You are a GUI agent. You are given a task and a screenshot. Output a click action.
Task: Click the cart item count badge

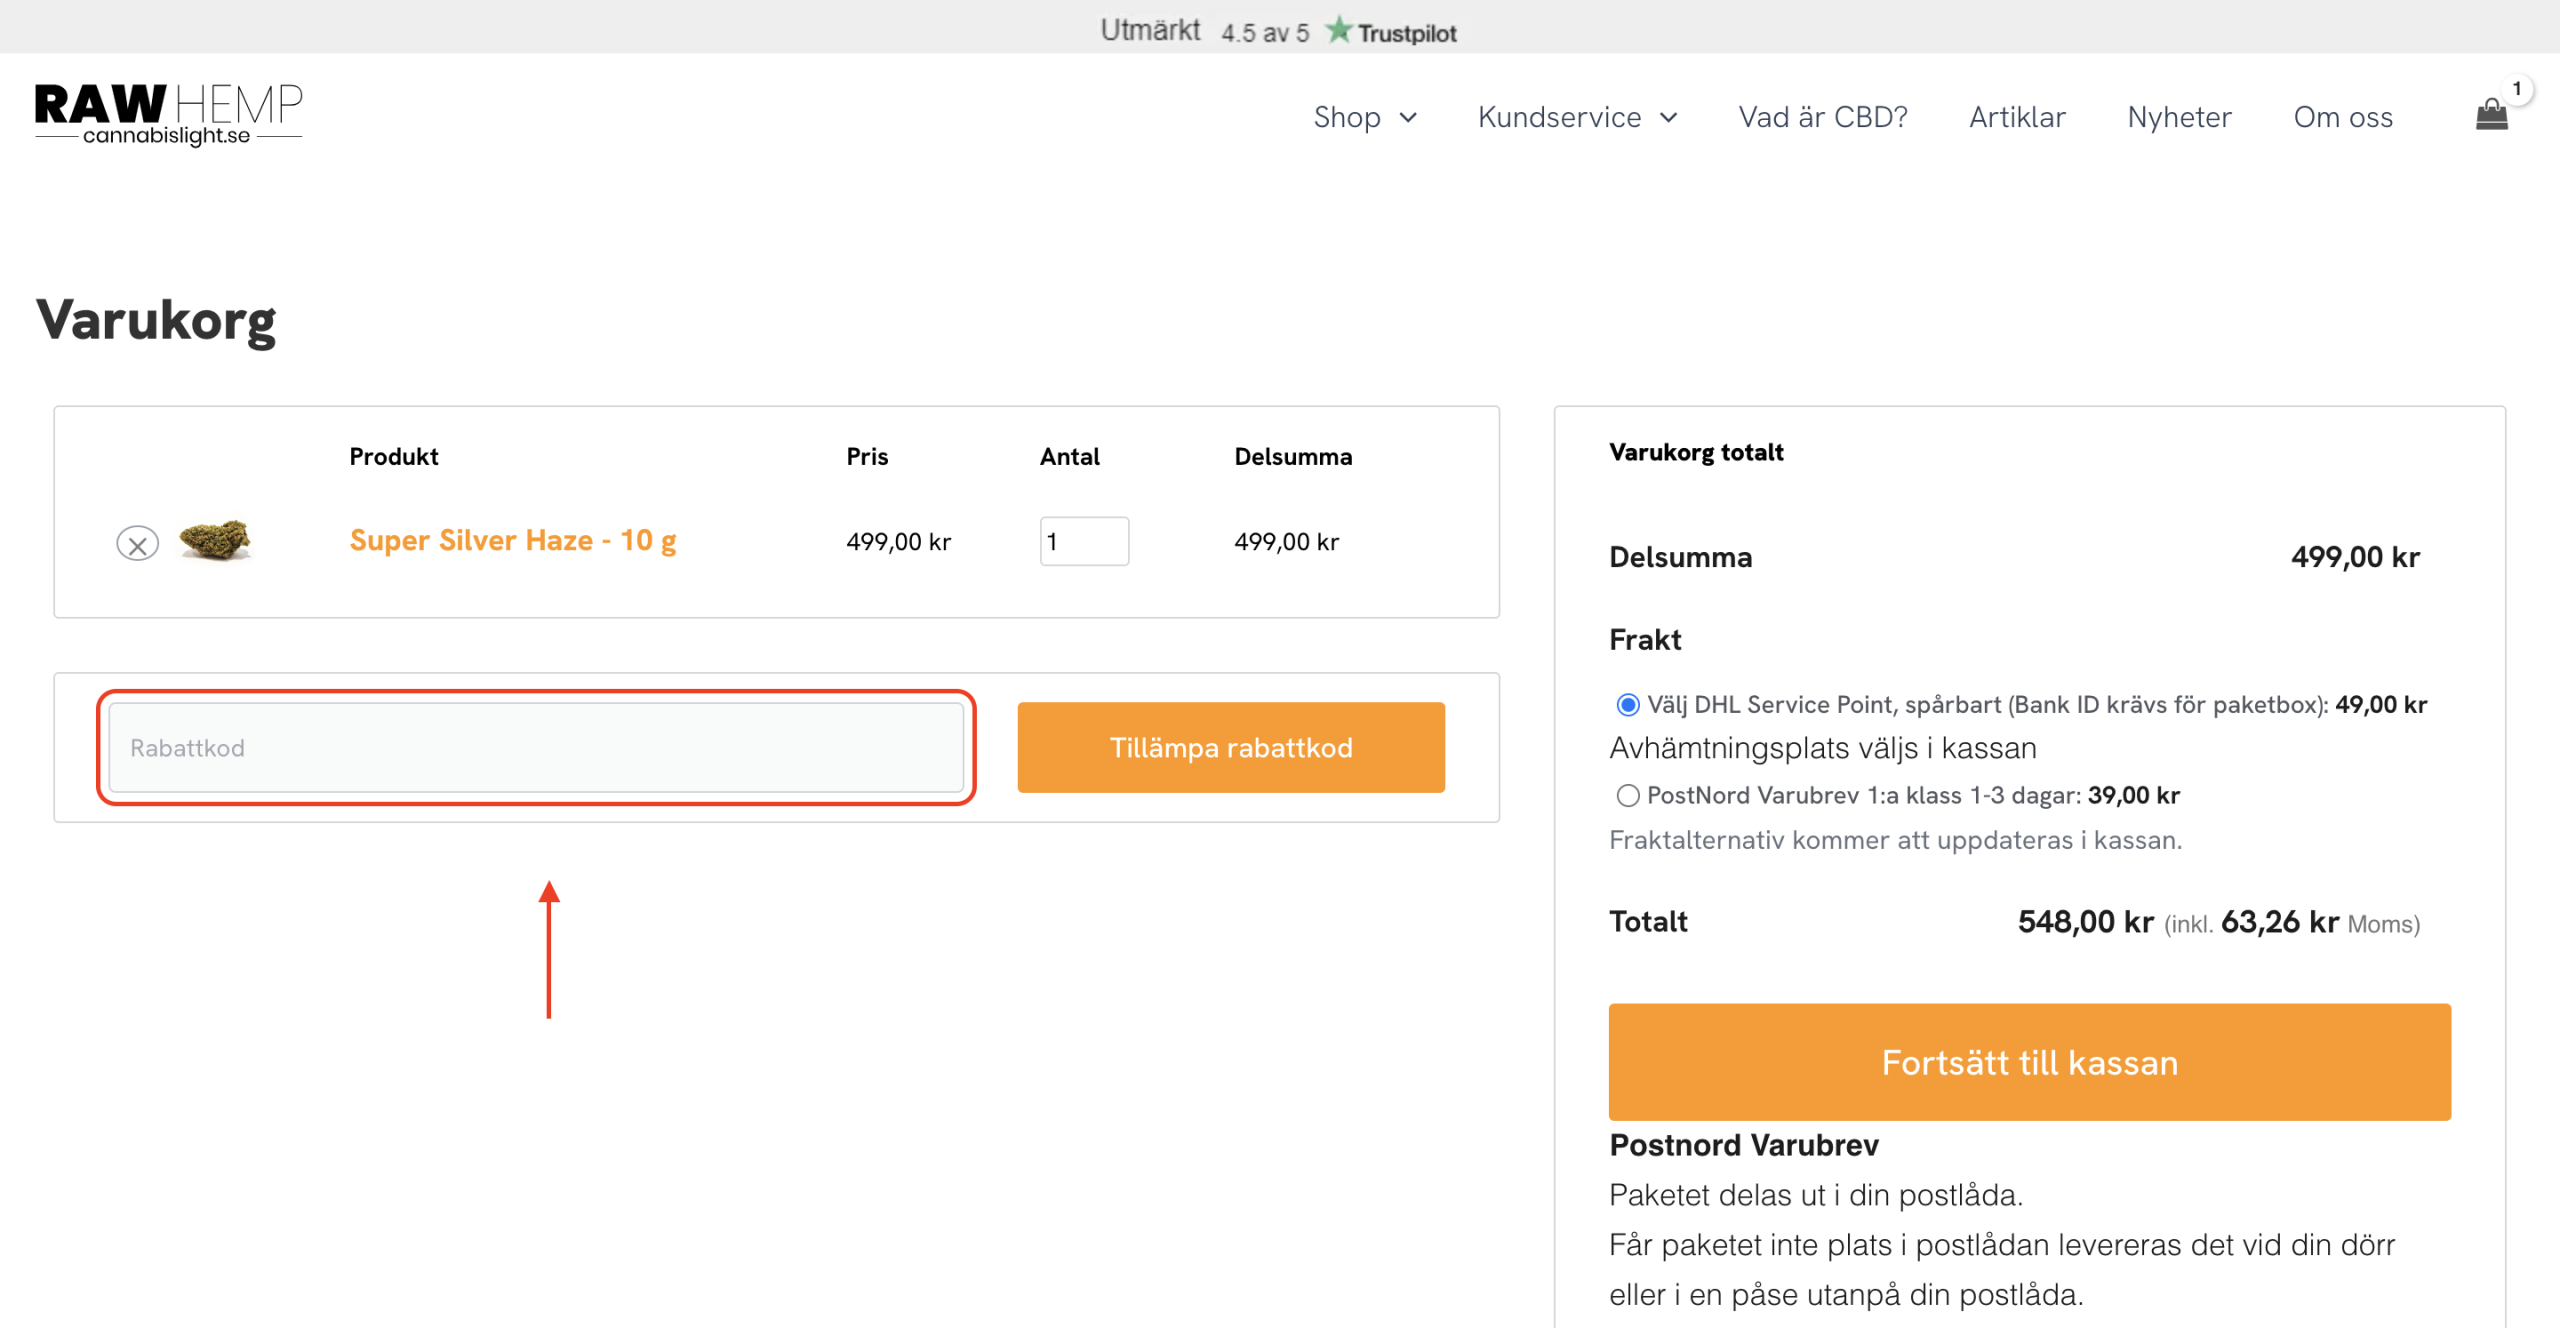(2516, 89)
